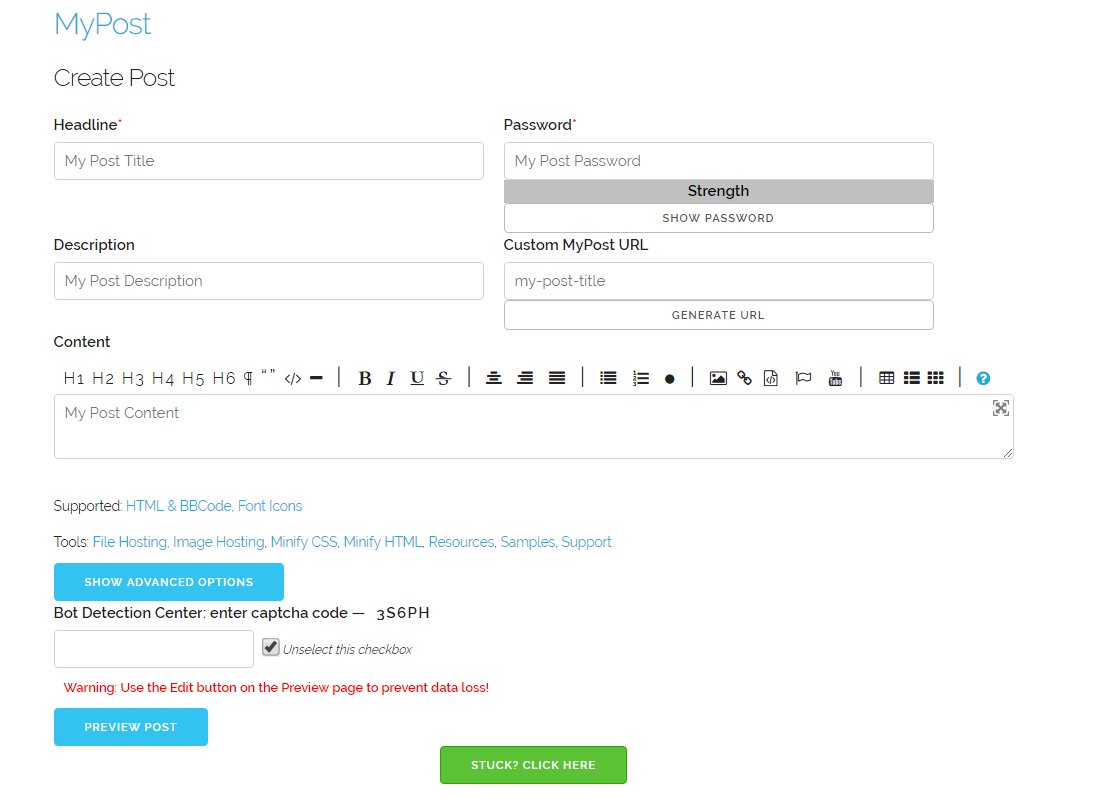Insert a paragraph with the pilcrow icon
This screenshot has width=1108, height=804.
tap(249, 379)
